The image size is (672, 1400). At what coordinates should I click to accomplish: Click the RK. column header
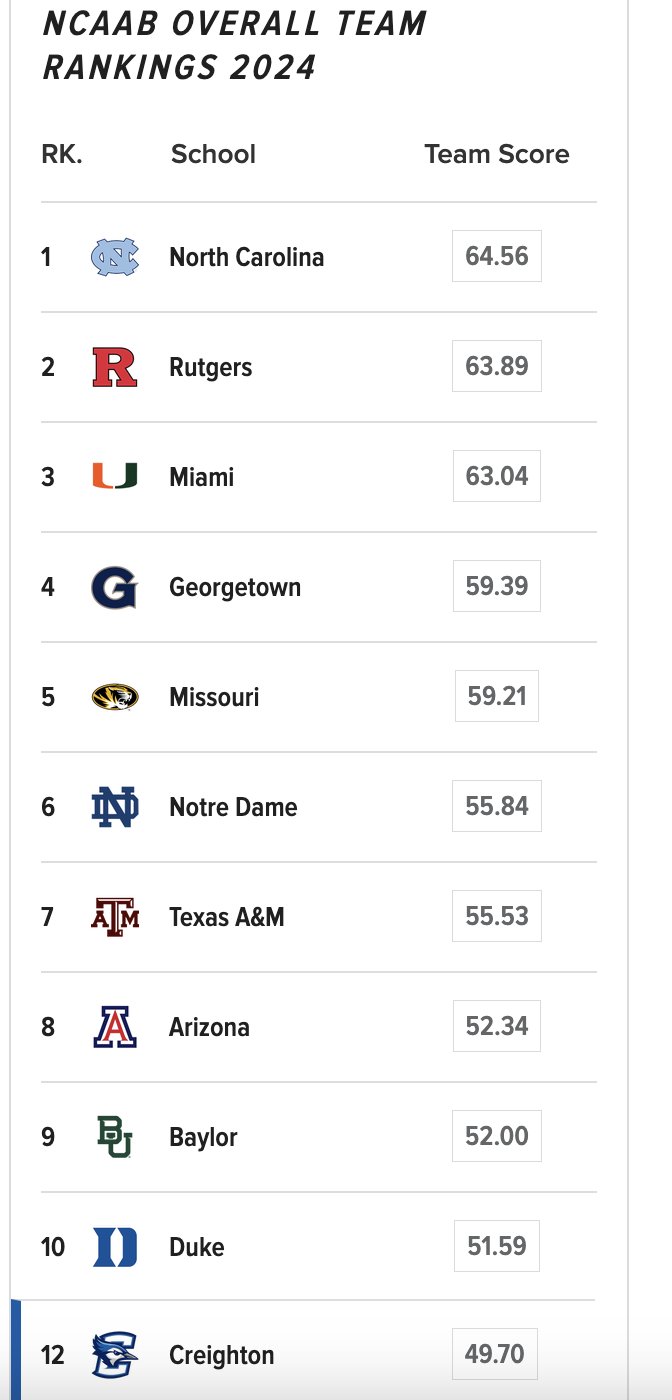61,154
